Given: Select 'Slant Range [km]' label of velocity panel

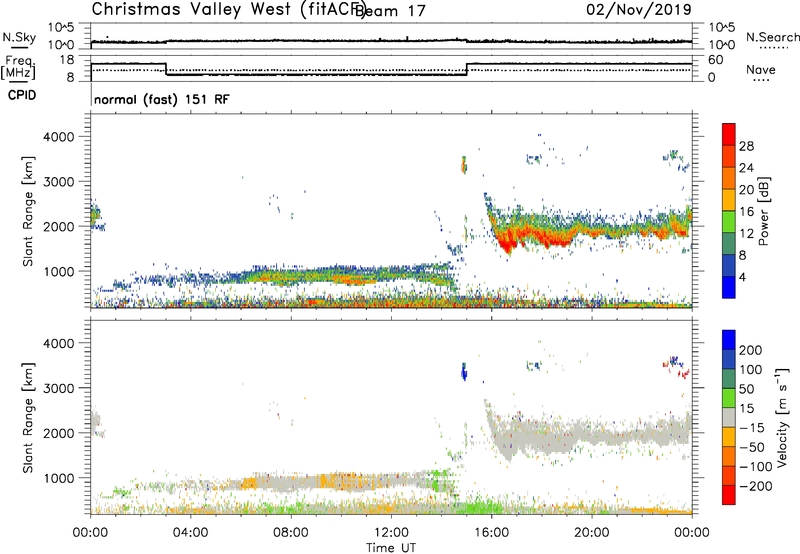Looking at the screenshot, I should [28, 417].
